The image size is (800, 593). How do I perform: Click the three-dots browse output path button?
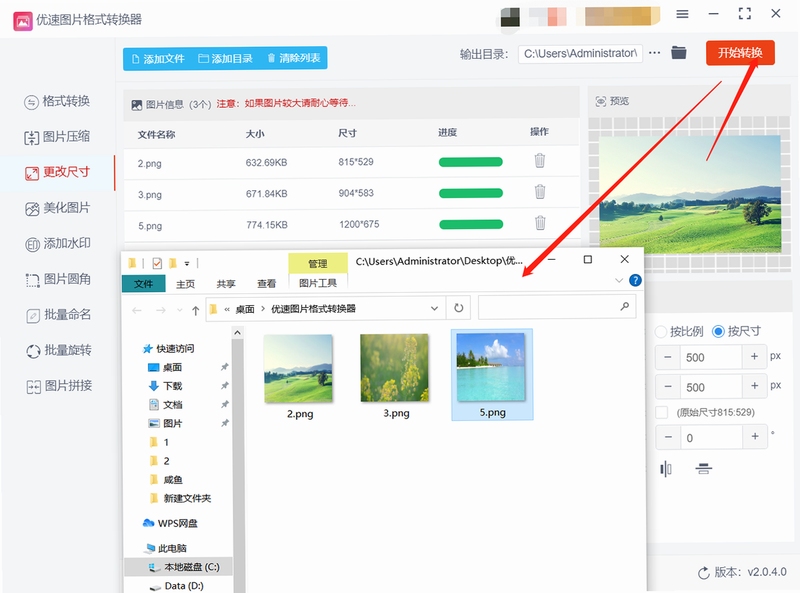click(655, 53)
